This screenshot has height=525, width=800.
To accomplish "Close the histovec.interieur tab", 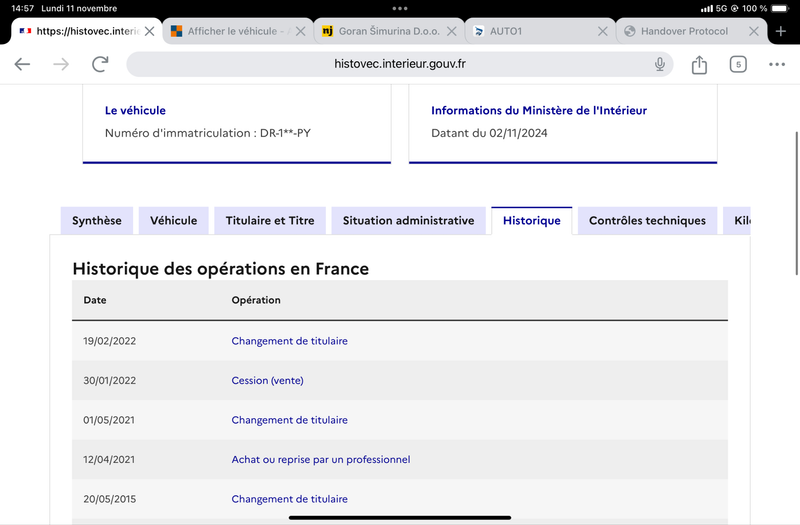I will [149, 31].
